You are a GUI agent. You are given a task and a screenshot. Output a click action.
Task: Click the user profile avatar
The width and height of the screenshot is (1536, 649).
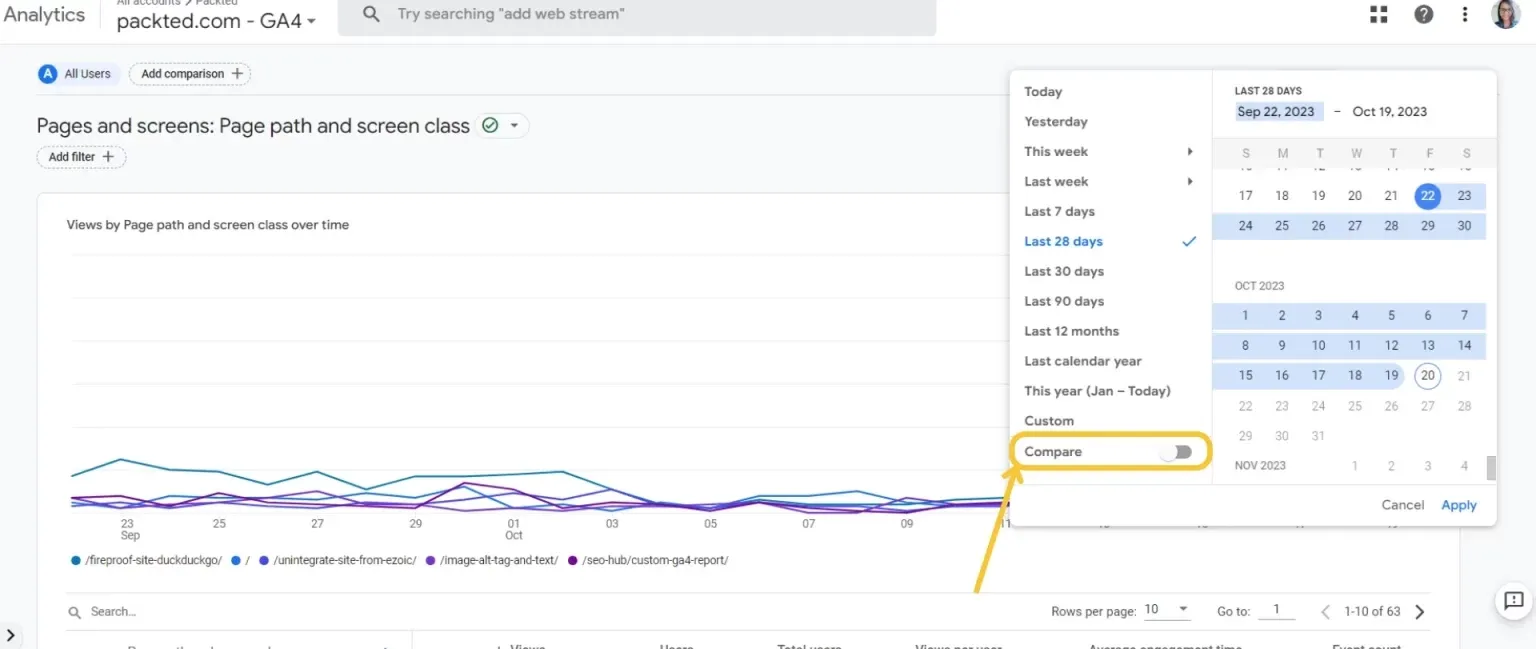tap(1505, 14)
